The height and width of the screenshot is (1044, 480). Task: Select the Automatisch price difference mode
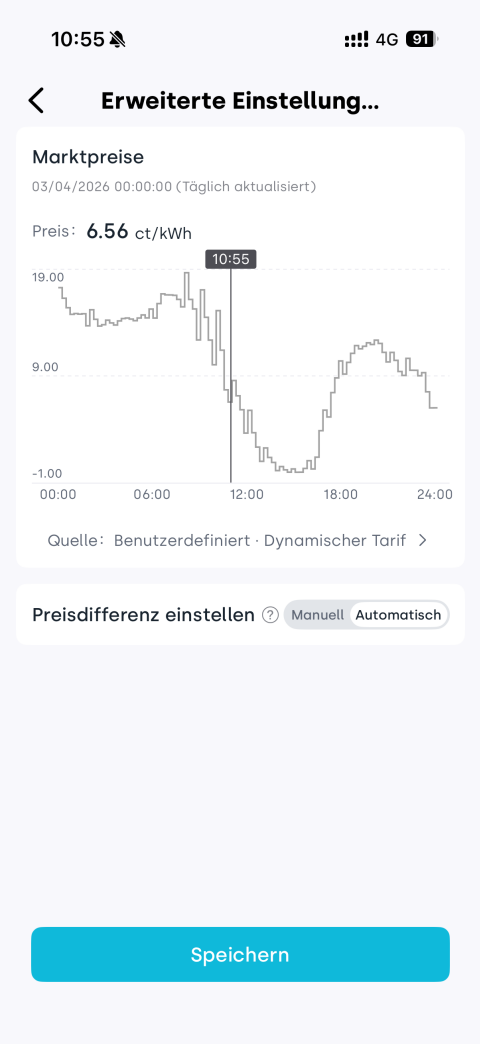[x=398, y=615]
